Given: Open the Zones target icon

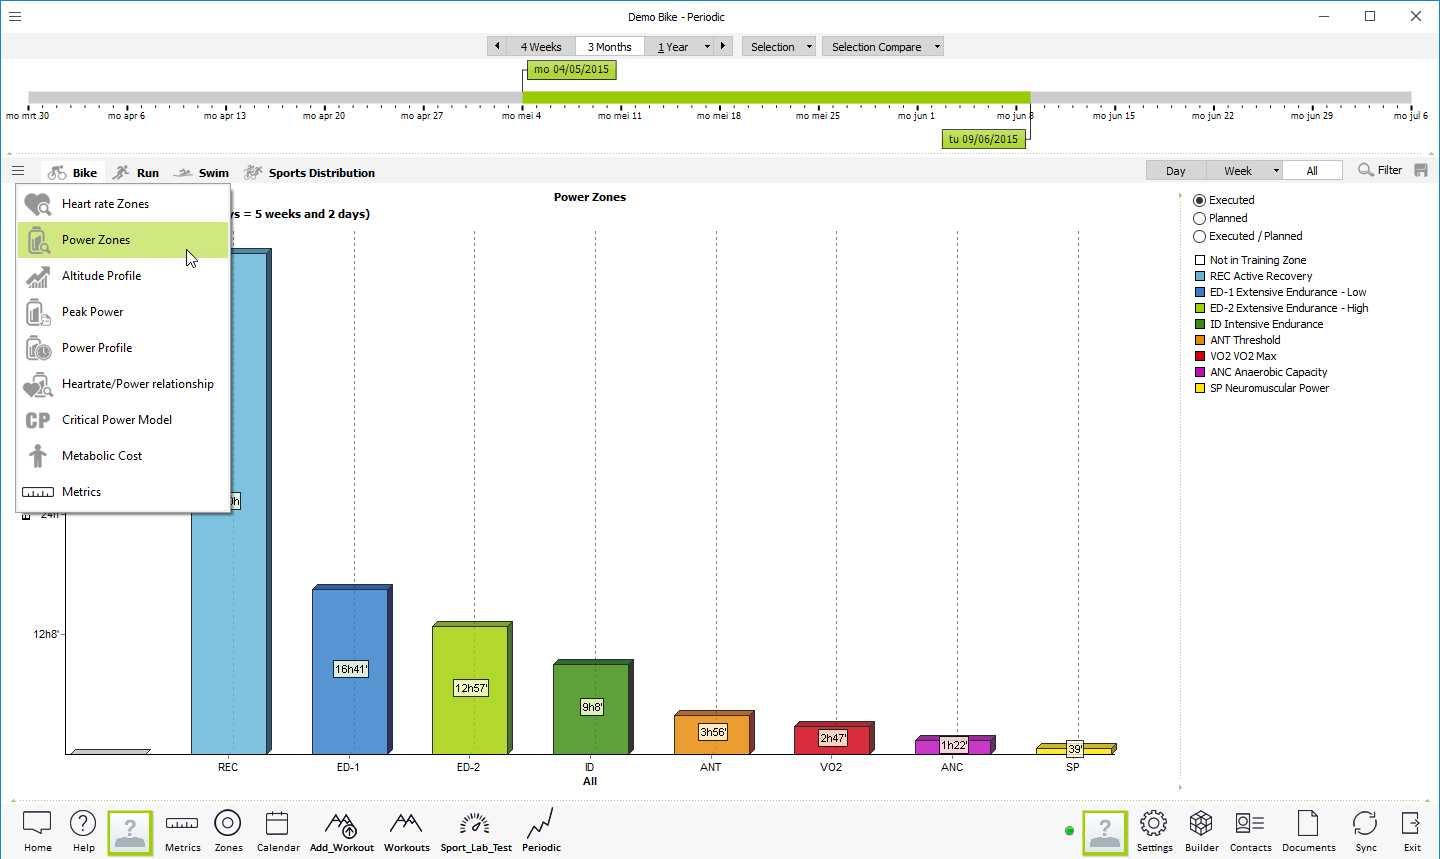Looking at the screenshot, I should tap(228, 823).
